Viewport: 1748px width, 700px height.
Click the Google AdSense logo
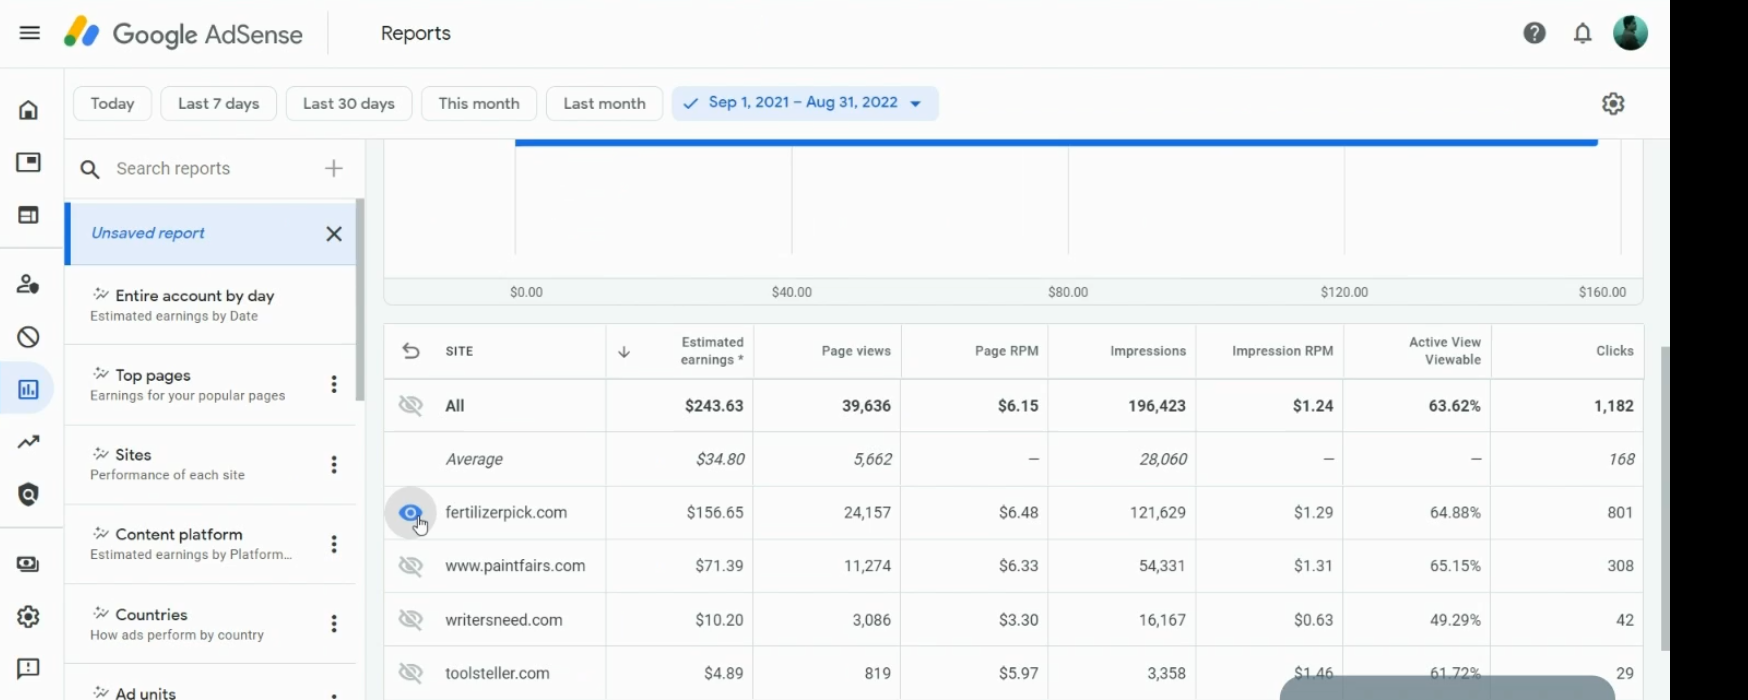pyautogui.click(x=183, y=34)
